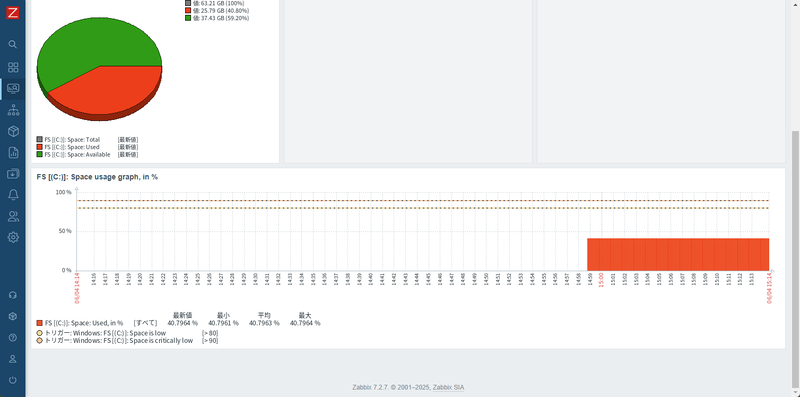Click the gray Space: Total legend square
800x397 pixels.
click(39, 139)
